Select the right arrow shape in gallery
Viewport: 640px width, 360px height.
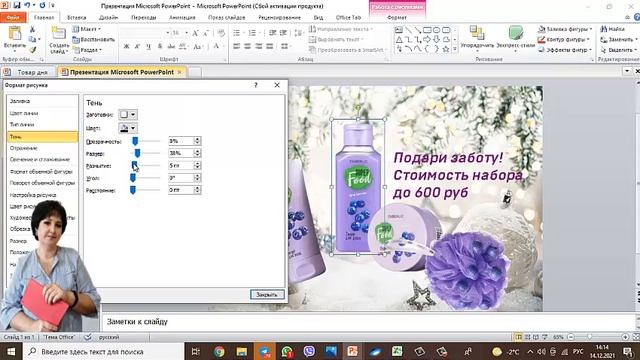coord(427,40)
